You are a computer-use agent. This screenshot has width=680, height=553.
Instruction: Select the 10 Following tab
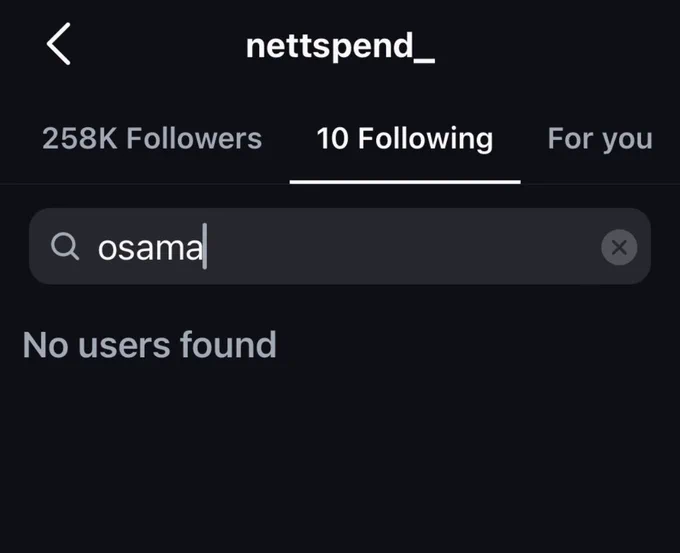[x=405, y=139]
